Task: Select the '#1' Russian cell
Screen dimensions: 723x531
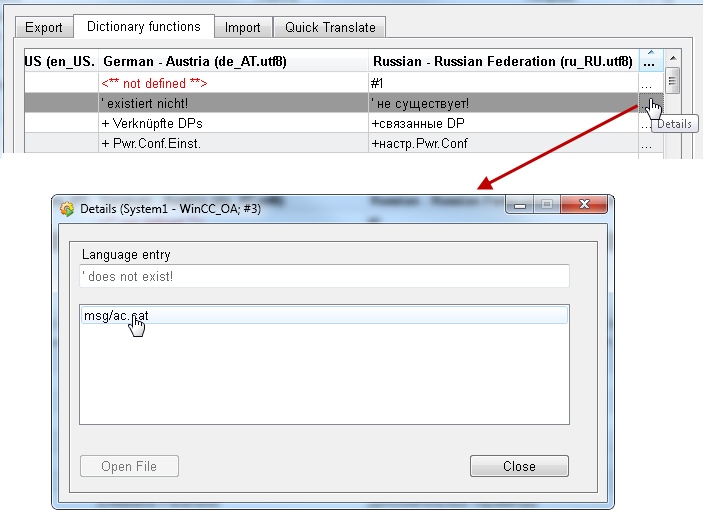Action: coord(504,83)
